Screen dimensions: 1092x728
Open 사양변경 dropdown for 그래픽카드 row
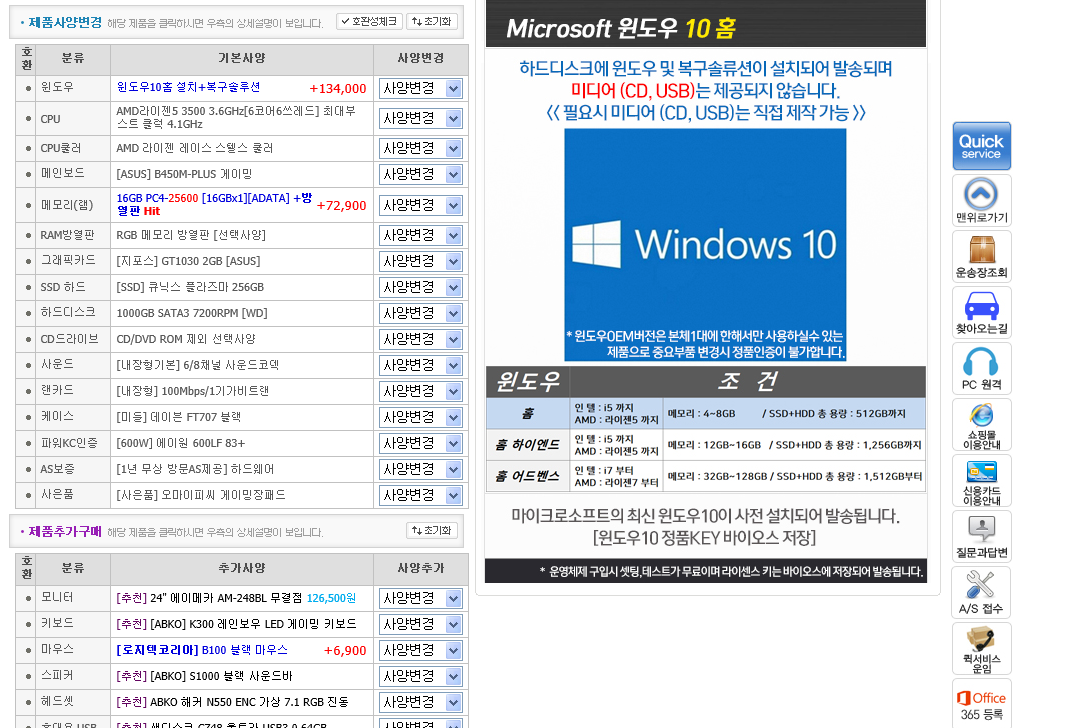[x=421, y=261]
